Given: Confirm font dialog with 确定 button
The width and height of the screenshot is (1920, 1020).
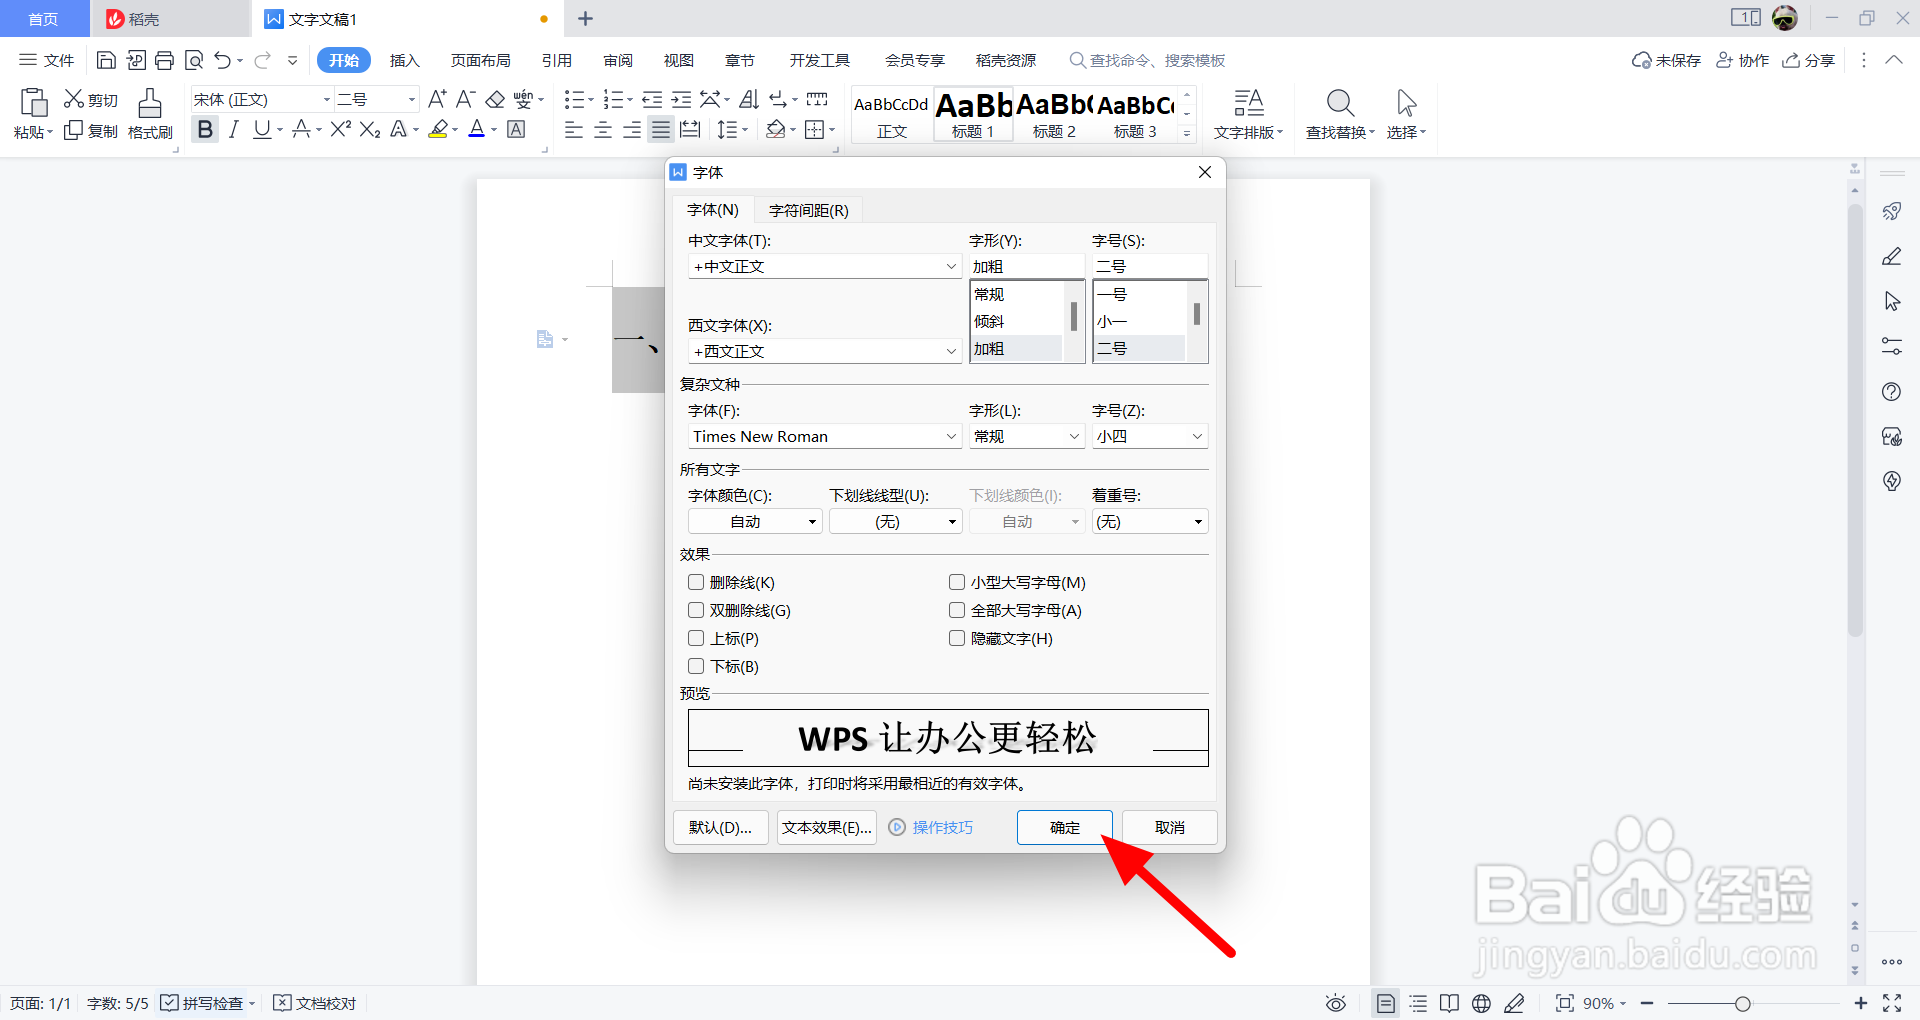Looking at the screenshot, I should 1065,828.
